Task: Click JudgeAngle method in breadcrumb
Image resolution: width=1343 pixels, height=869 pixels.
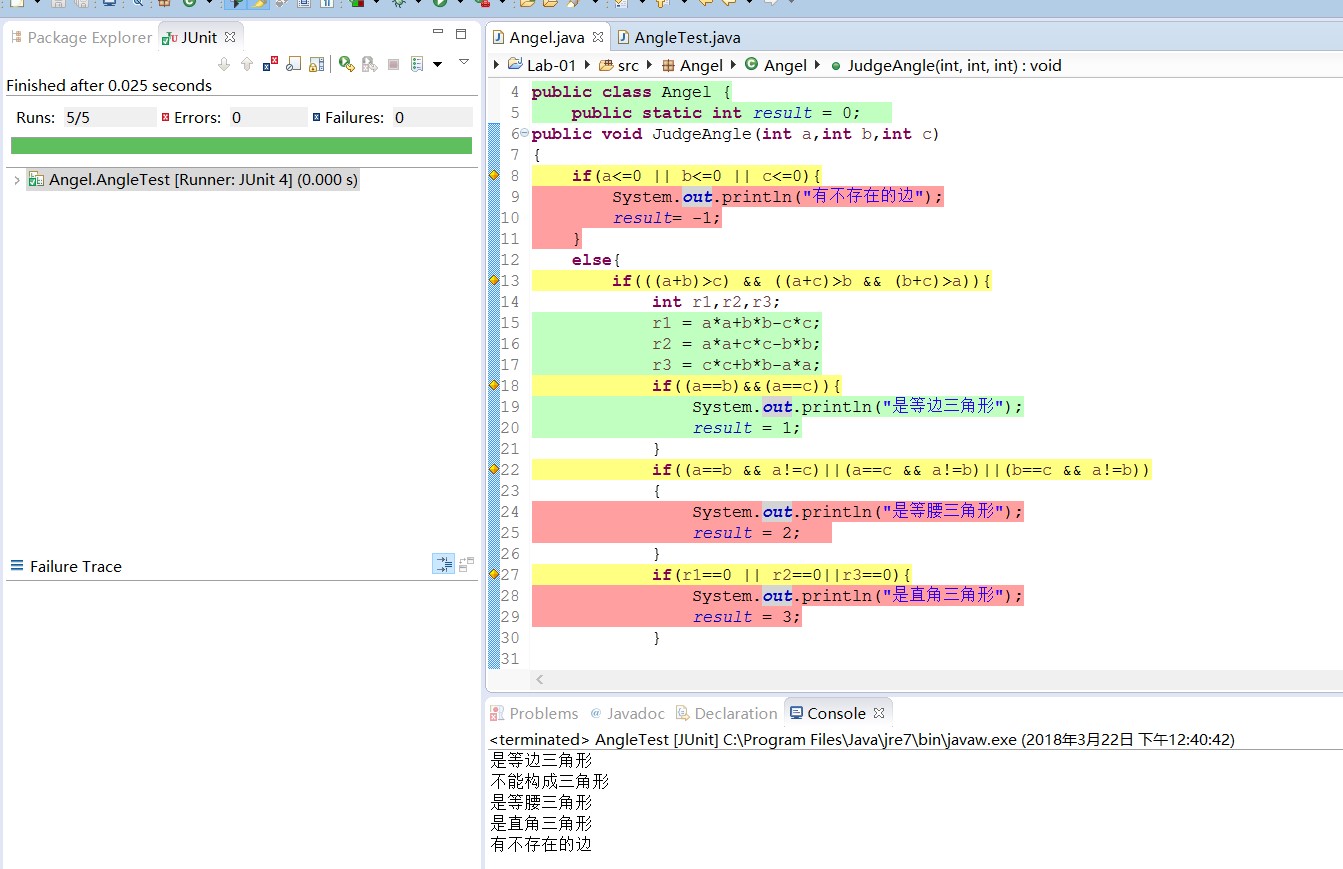Action: [953, 65]
